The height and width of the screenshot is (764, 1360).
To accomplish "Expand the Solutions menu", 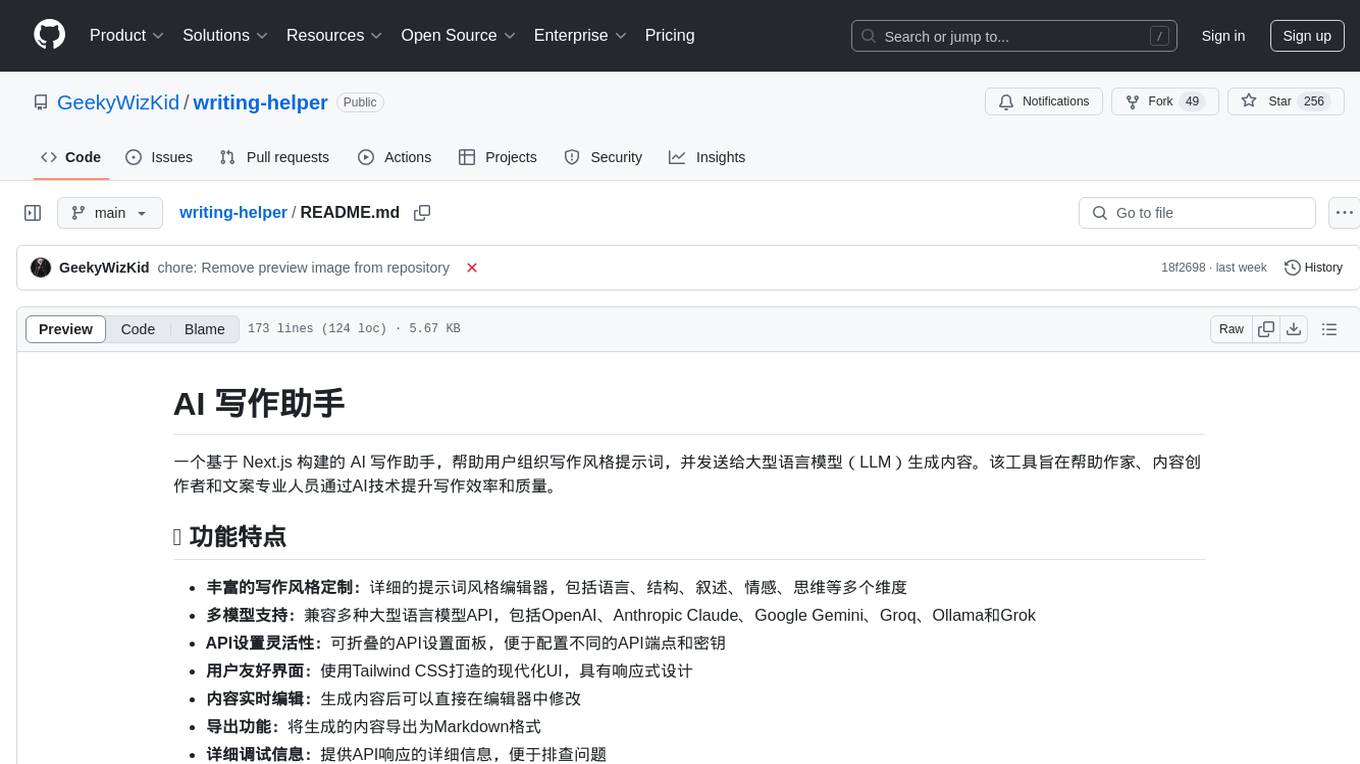I will tap(225, 35).
